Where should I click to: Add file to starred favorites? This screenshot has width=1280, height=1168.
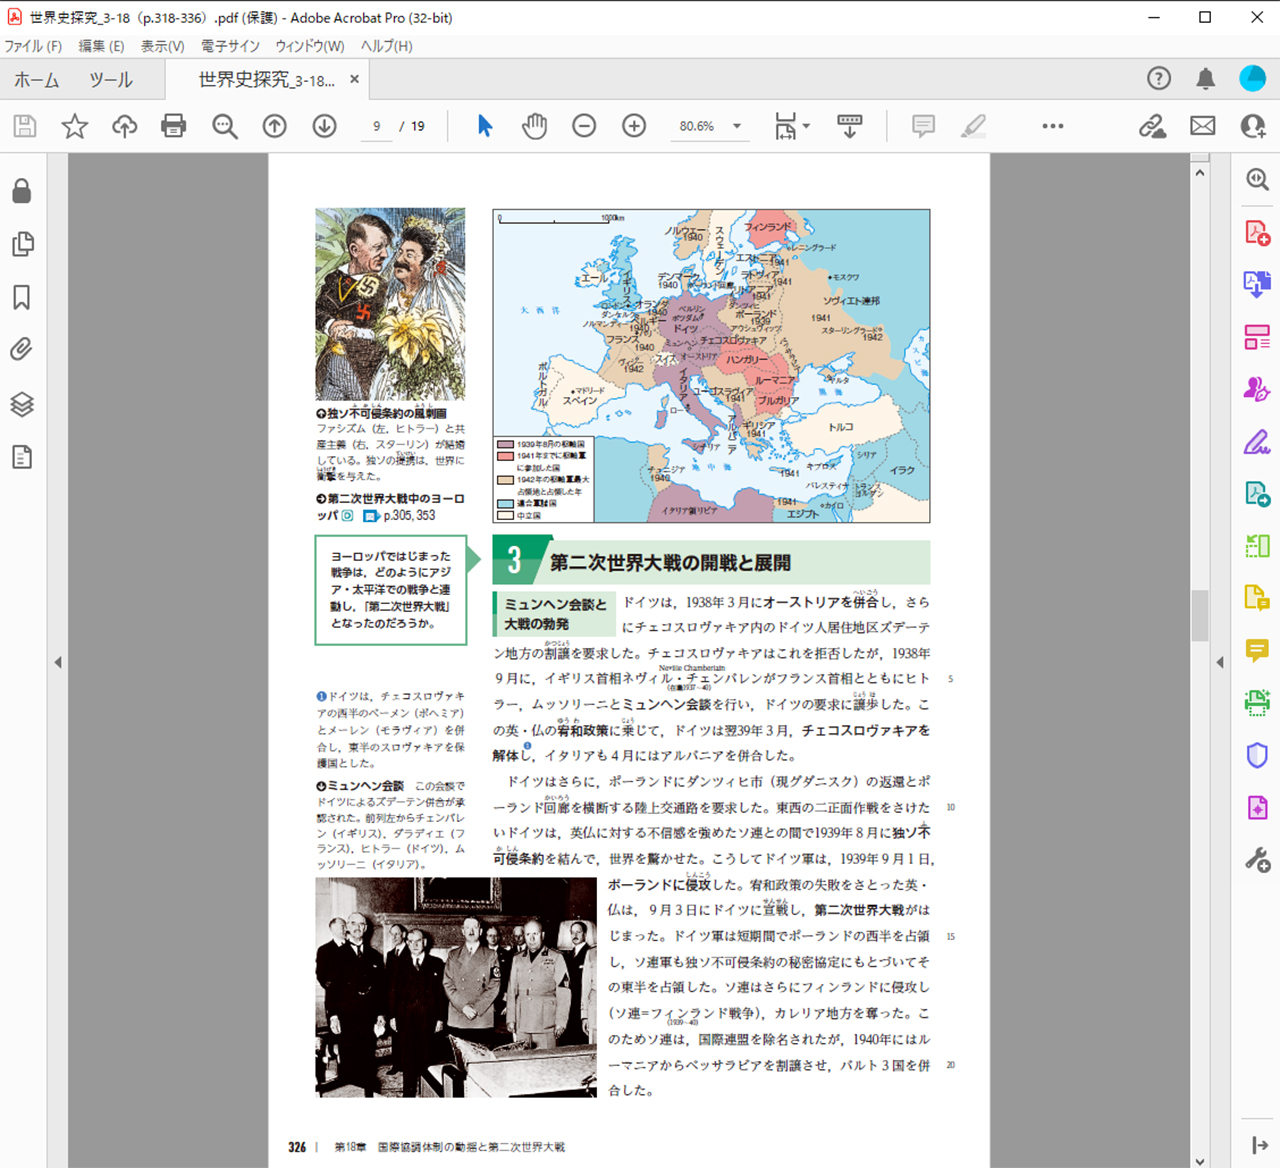pos(75,126)
